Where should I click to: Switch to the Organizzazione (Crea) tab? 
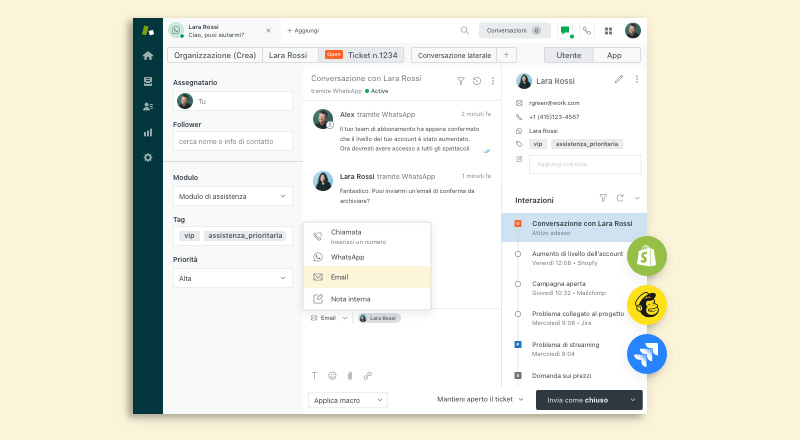click(x=215, y=55)
